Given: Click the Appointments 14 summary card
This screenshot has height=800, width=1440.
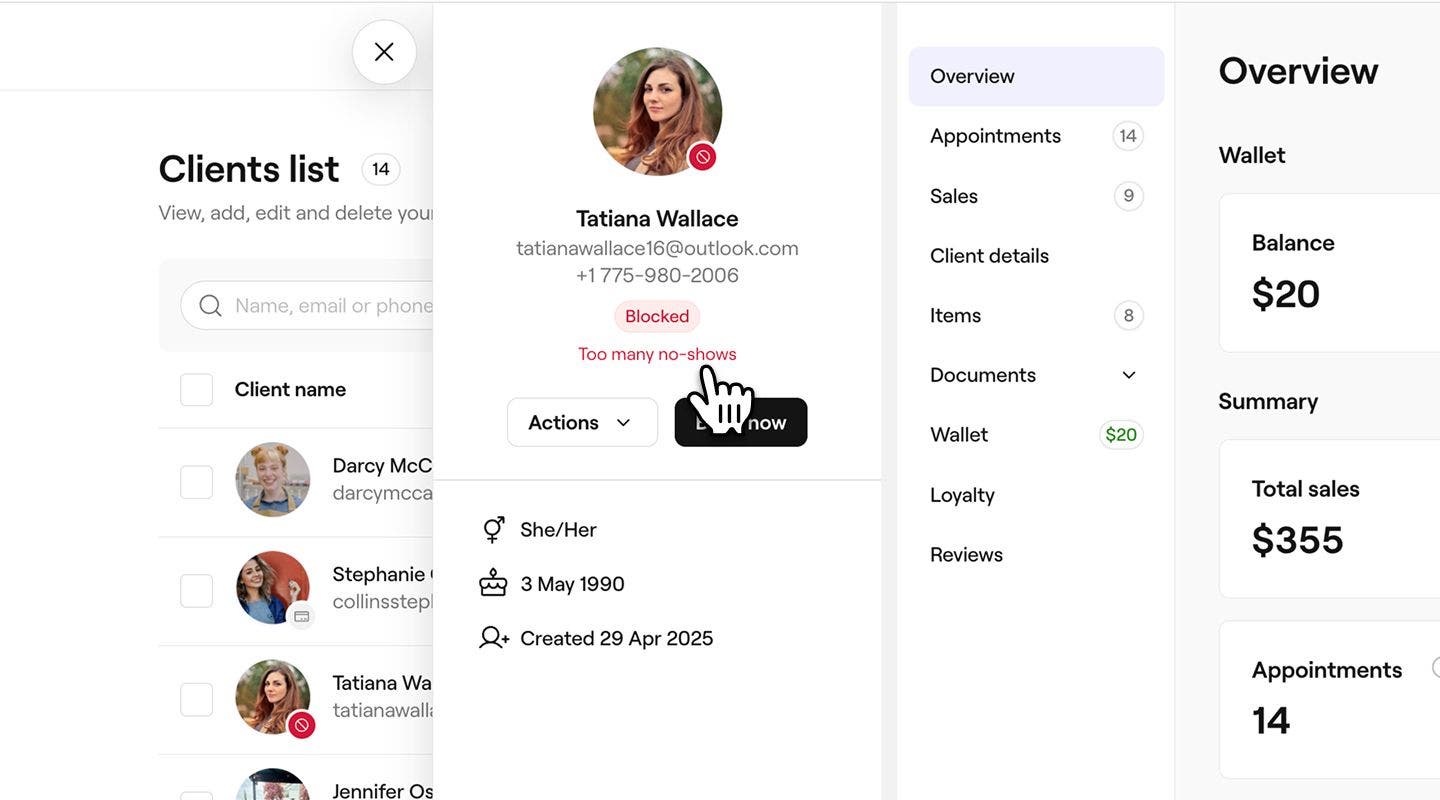Looking at the screenshot, I should coord(1330,700).
